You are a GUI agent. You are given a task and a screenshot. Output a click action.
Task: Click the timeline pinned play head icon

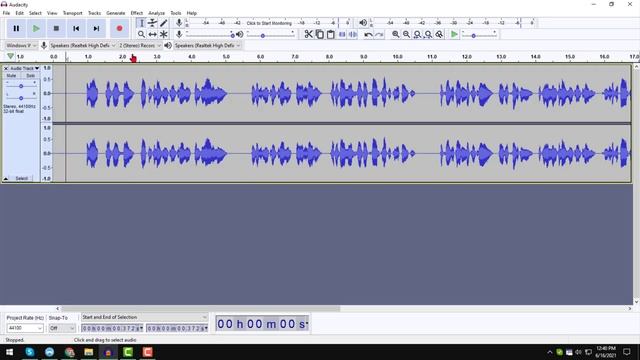click(x=10, y=56)
